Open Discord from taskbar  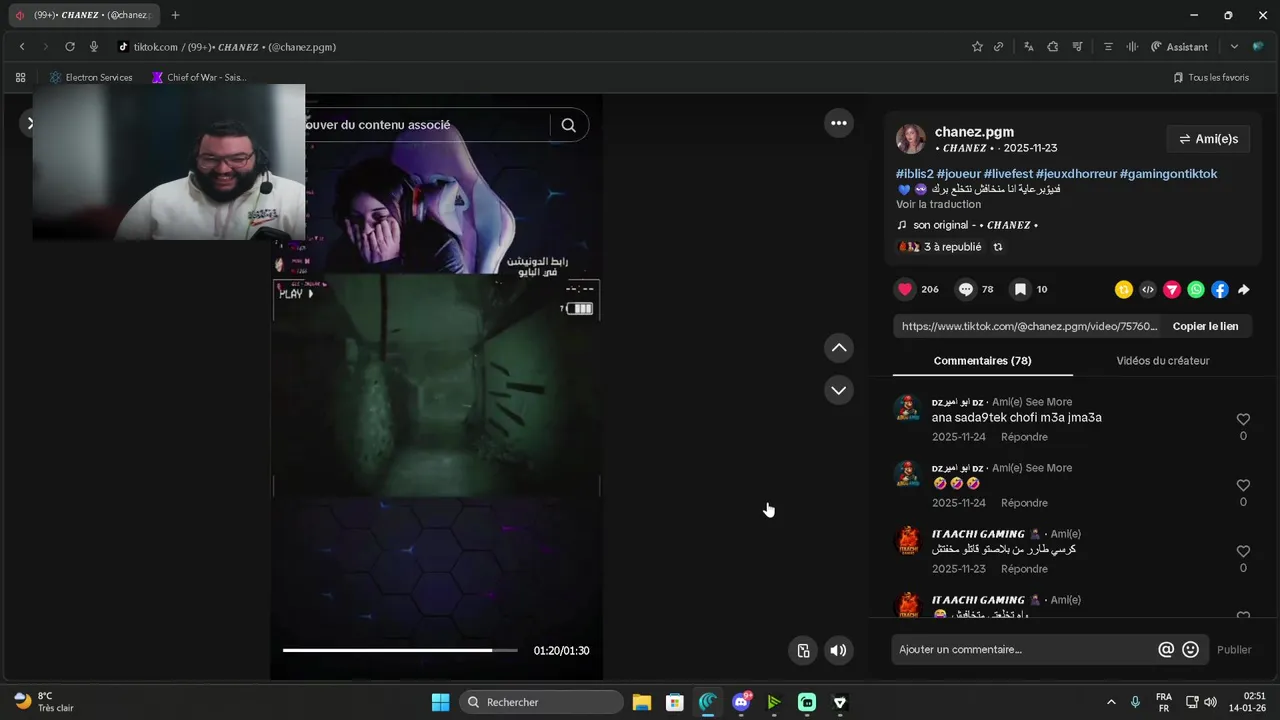point(741,702)
